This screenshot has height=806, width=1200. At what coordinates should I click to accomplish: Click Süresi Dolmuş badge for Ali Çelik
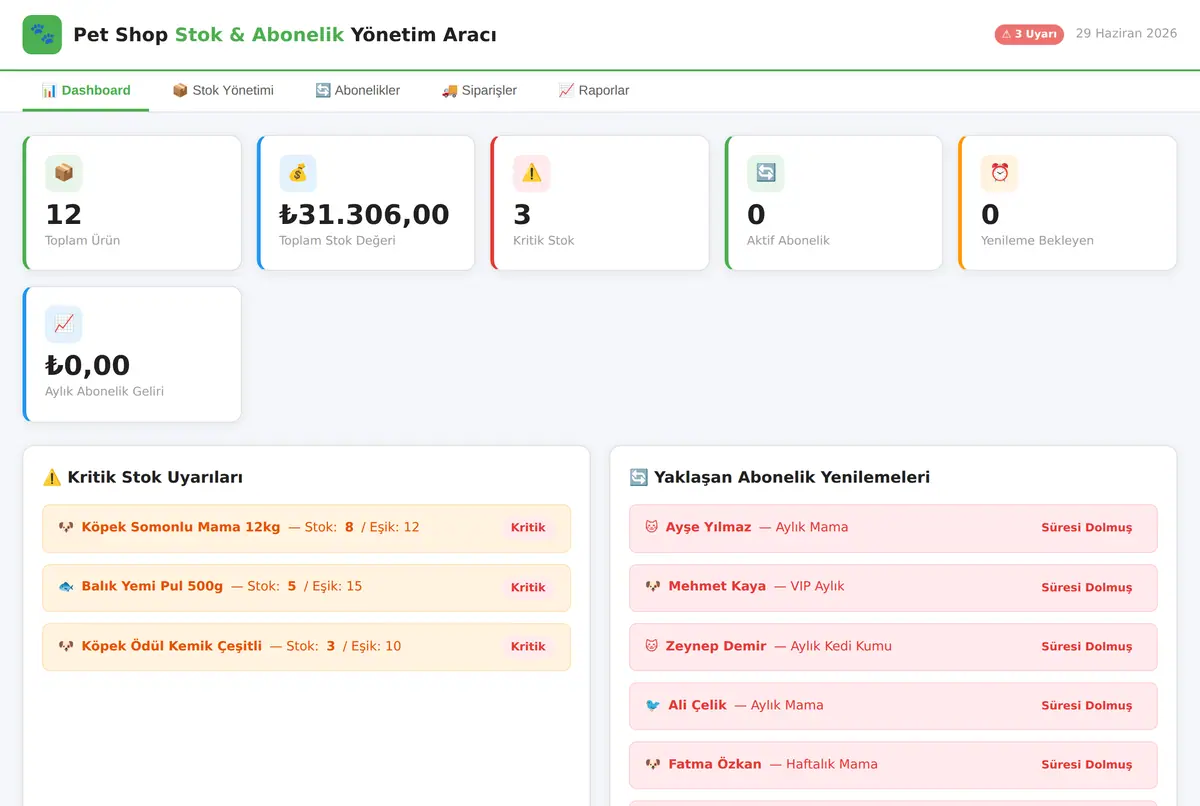[x=1087, y=706]
